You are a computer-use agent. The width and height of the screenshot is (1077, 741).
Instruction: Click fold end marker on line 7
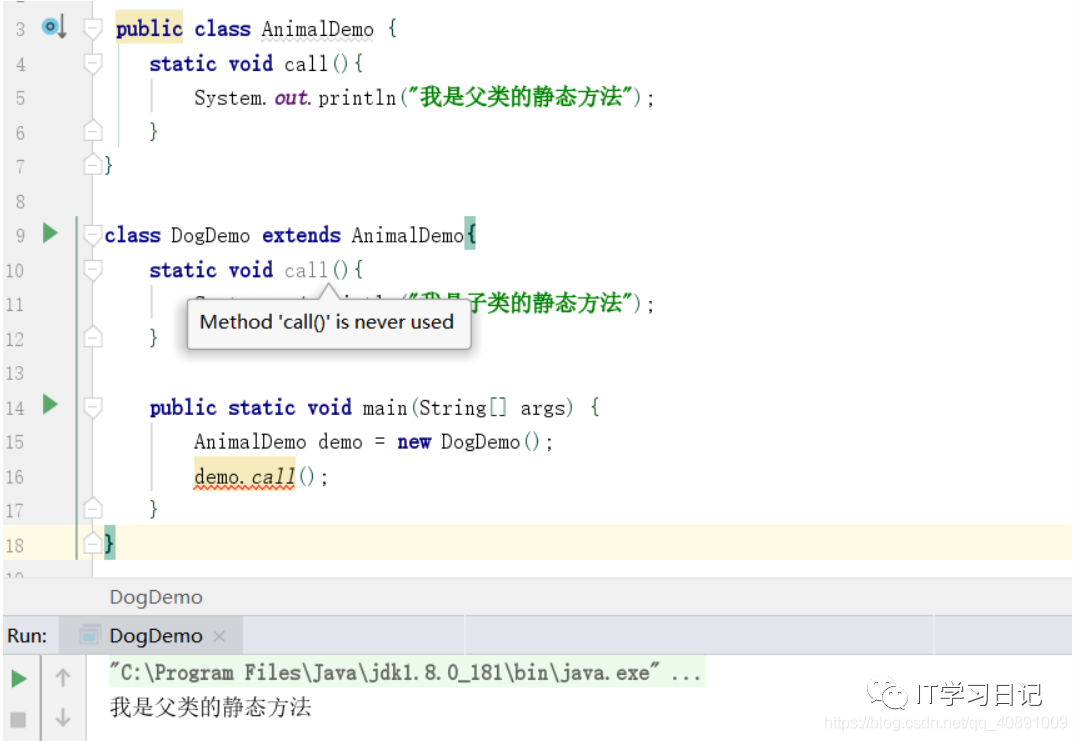93,165
